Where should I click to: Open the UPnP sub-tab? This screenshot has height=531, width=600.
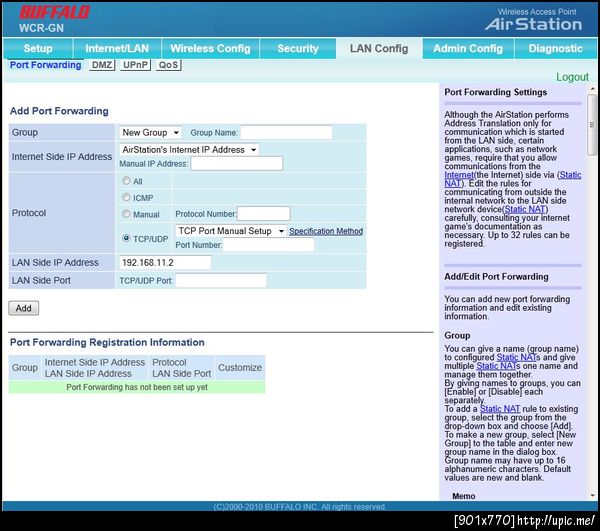click(x=135, y=65)
